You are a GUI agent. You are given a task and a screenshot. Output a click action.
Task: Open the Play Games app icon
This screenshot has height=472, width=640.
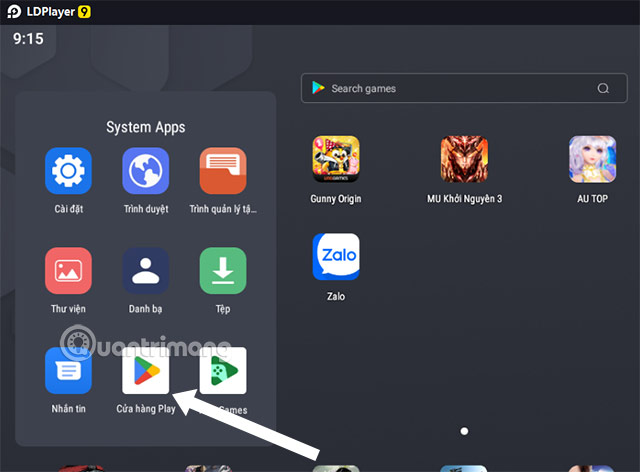(x=223, y=371)
